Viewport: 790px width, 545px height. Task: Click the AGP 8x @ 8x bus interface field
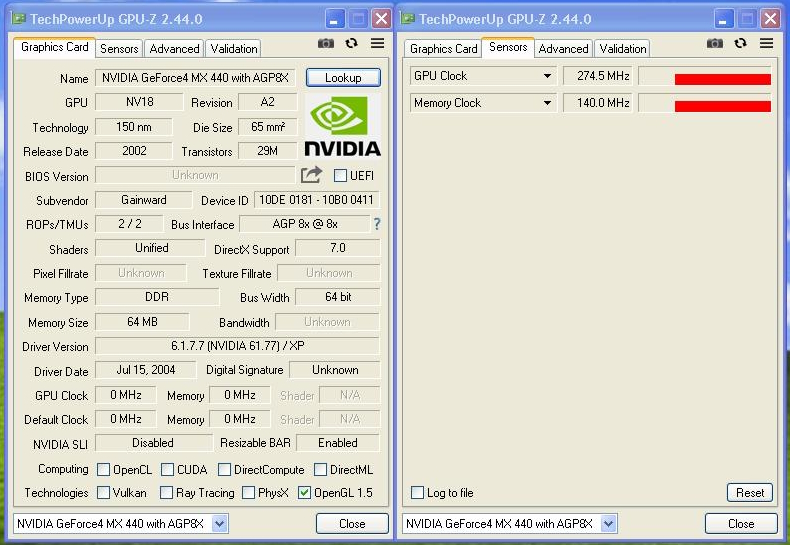click(305, 224)
